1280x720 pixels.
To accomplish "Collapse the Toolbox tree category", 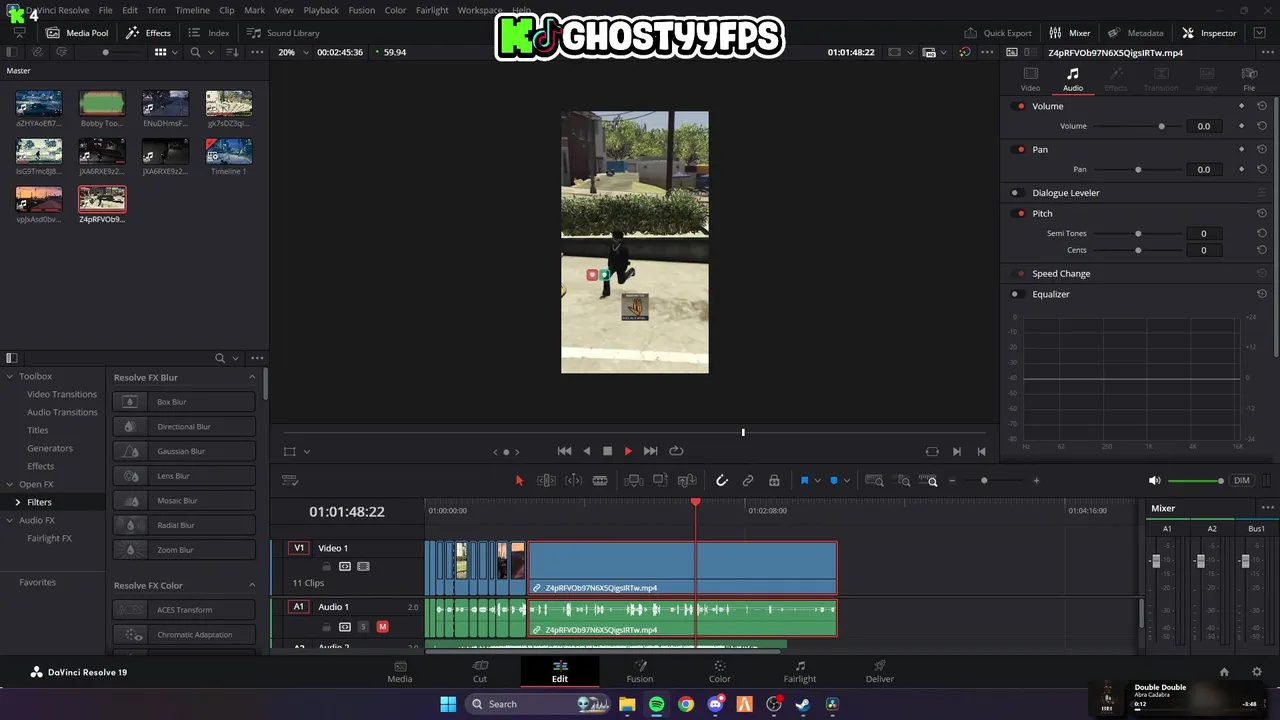I will pyautogui.click(x=10, y=376).
